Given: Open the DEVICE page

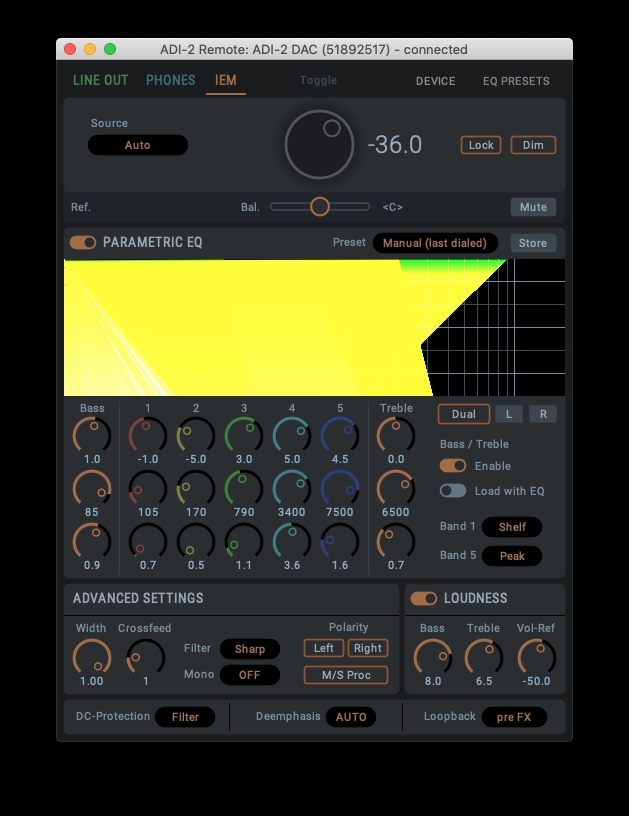Looking at the screenshot, I should [435, 81].
